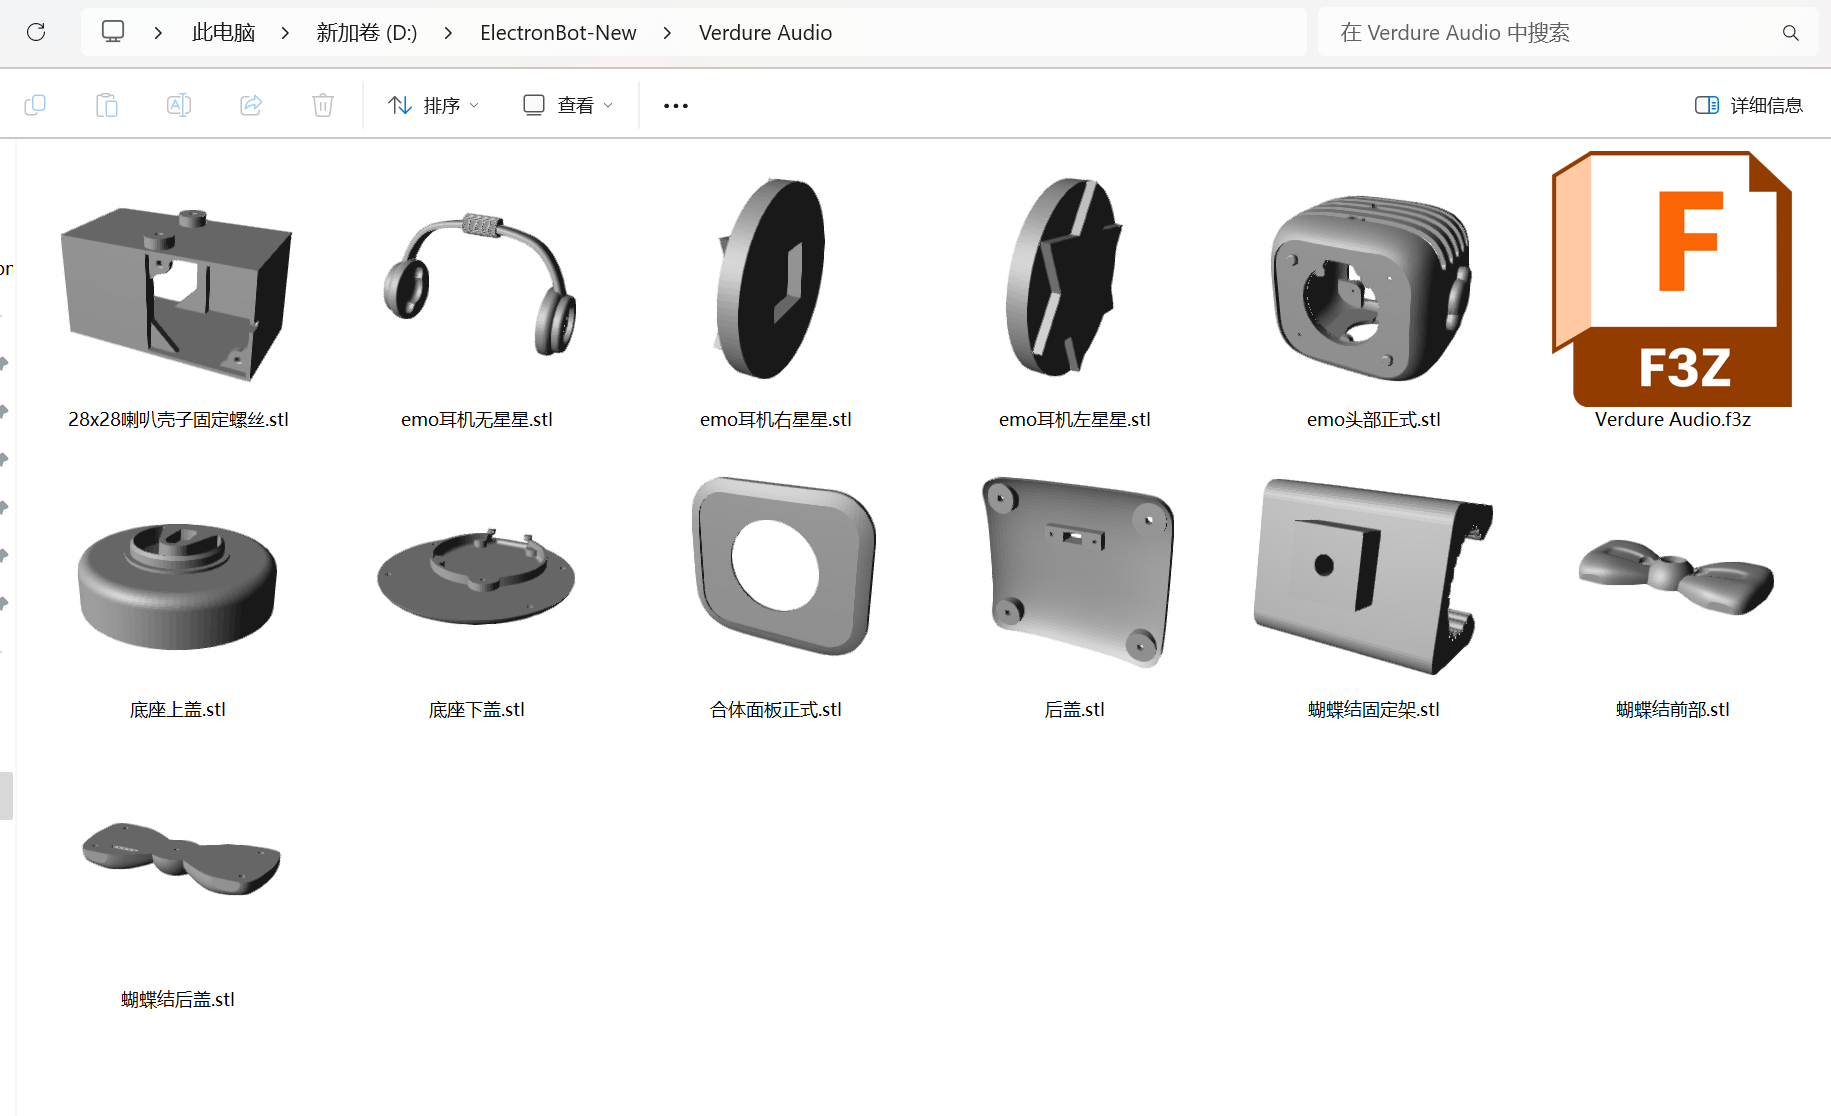Image resolution: width=1831 pixels, height=1116 pixels.
Task: Click the Share toolbar icon
Action: pos(251,105)
